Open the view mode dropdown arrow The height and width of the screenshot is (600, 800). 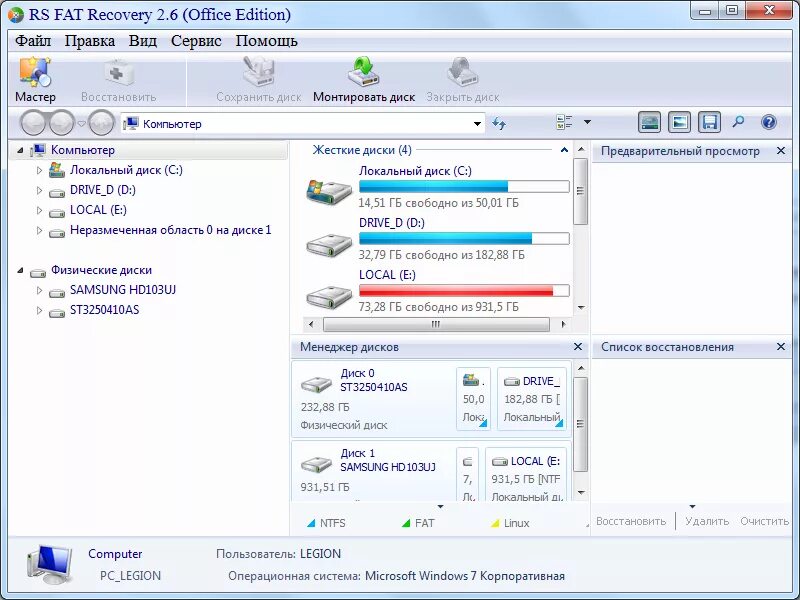[587, 122]
